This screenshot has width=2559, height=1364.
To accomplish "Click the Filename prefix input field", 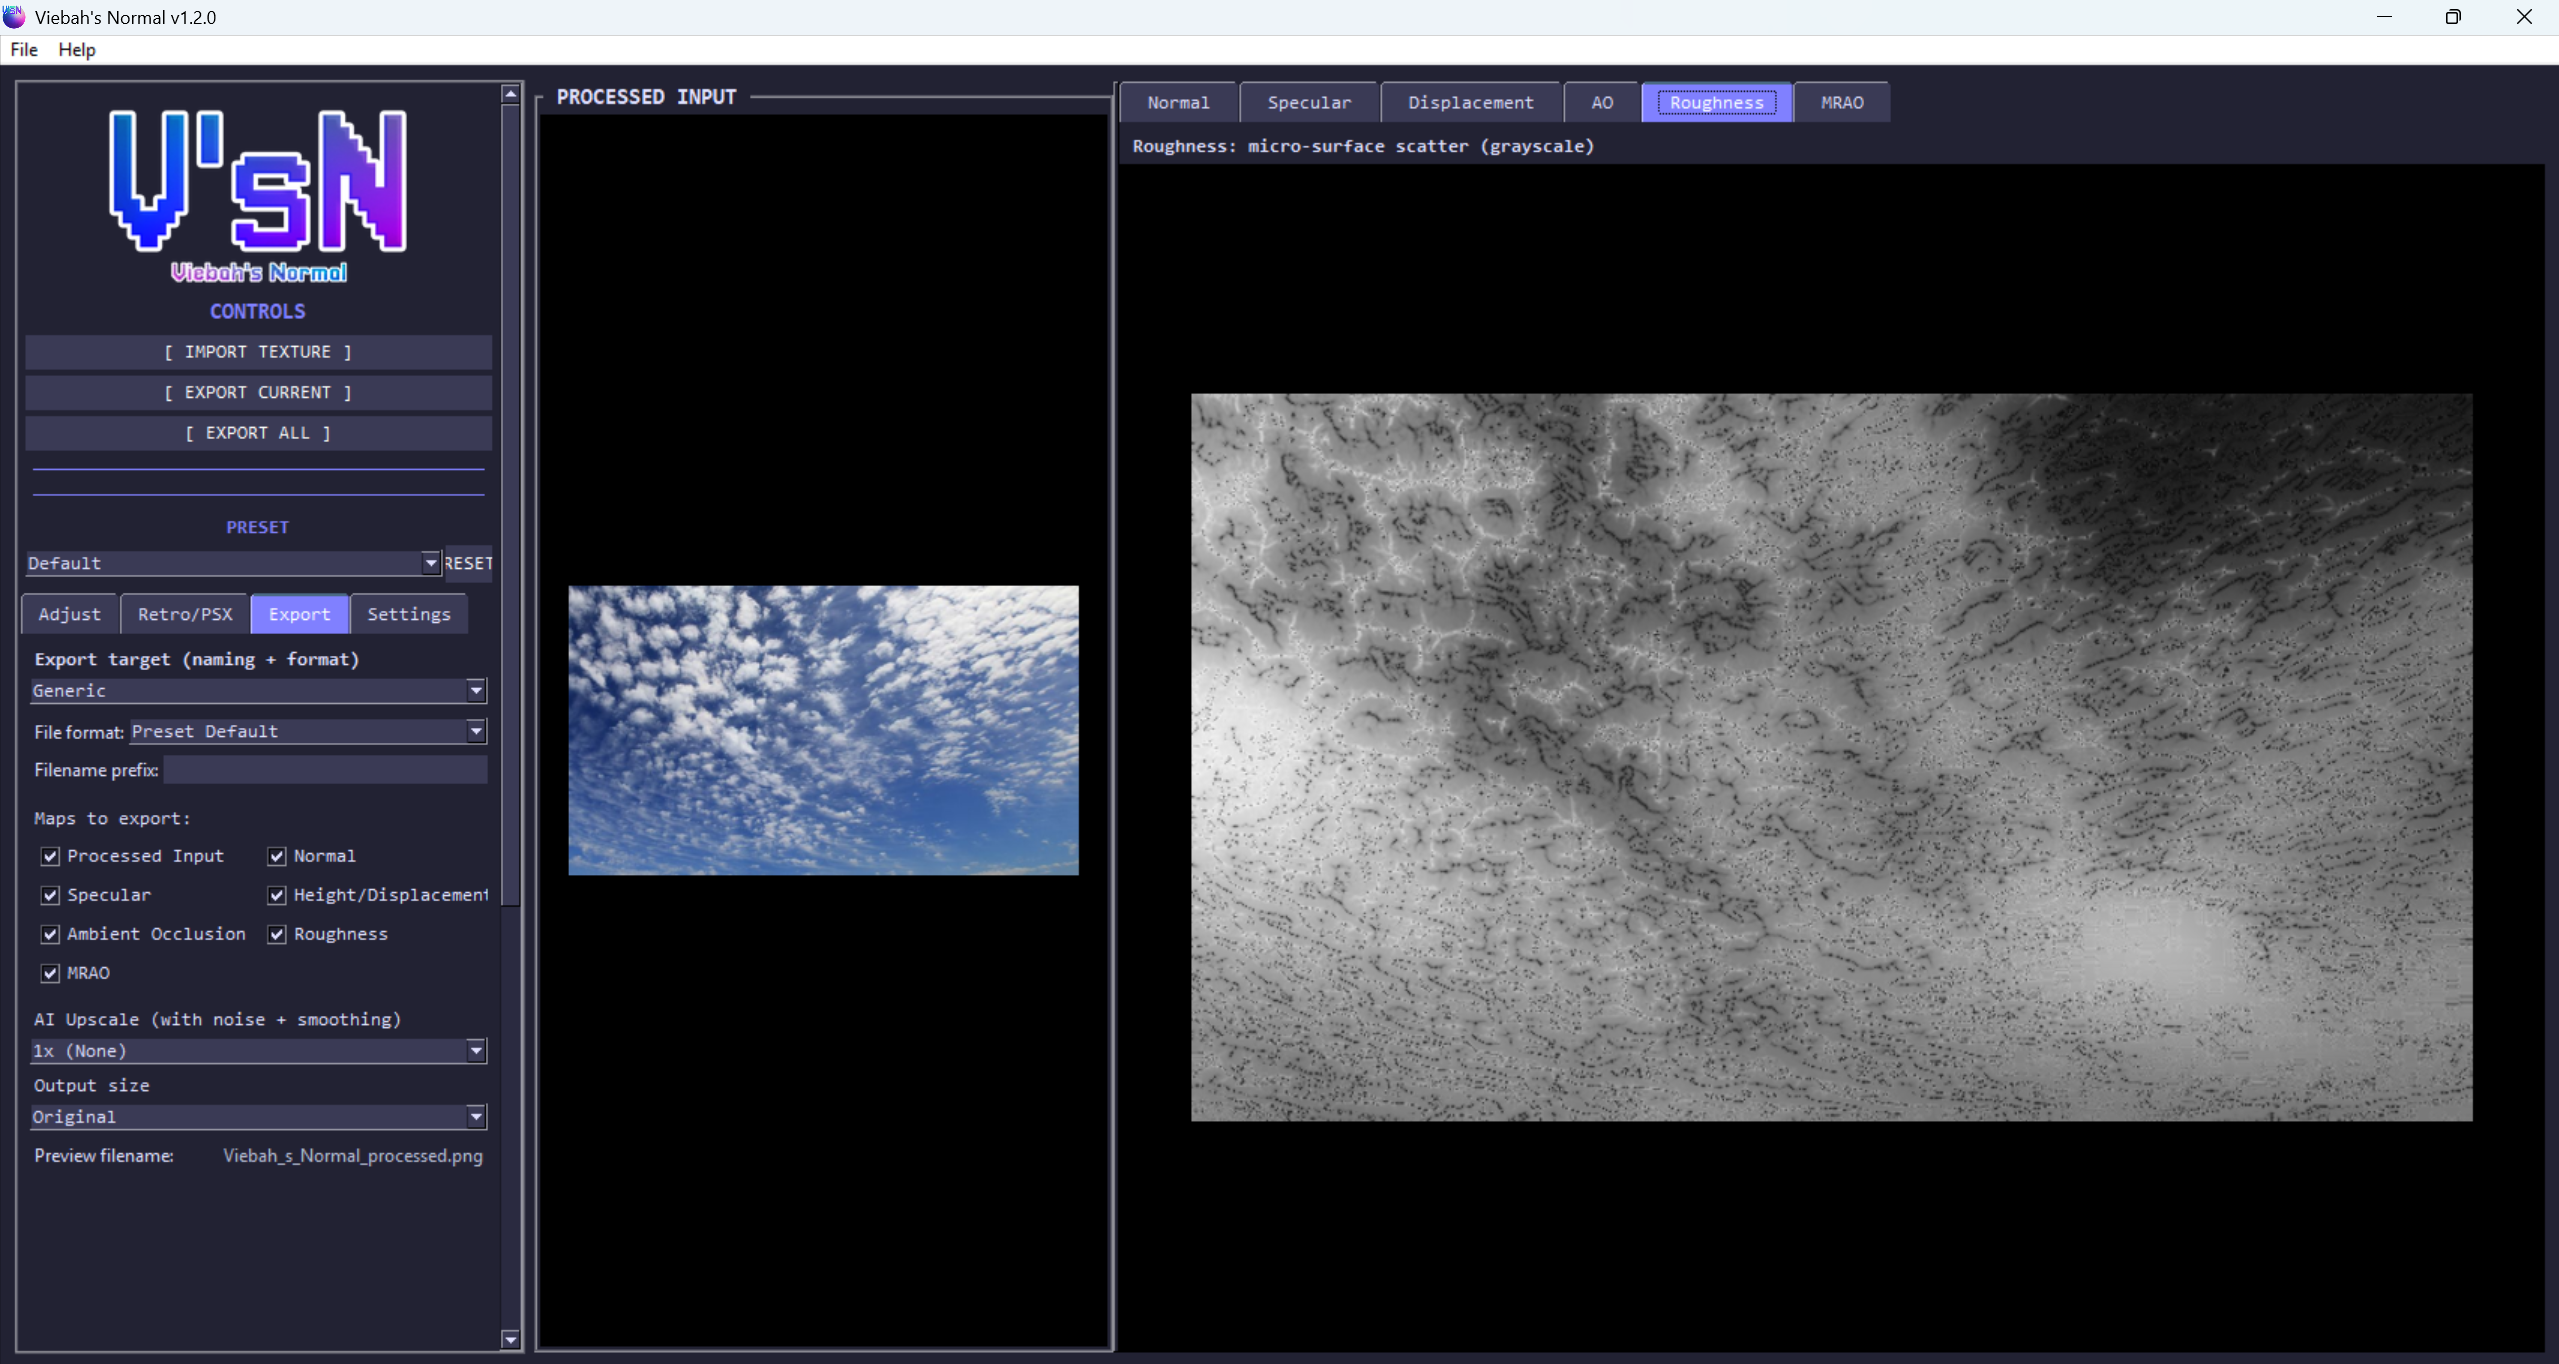I will coord(325,770).
